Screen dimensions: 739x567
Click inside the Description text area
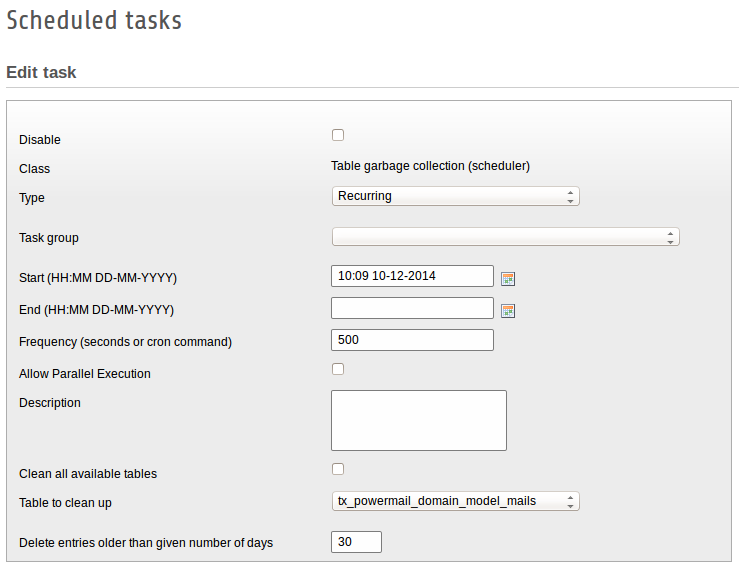(x=418, y=420)
